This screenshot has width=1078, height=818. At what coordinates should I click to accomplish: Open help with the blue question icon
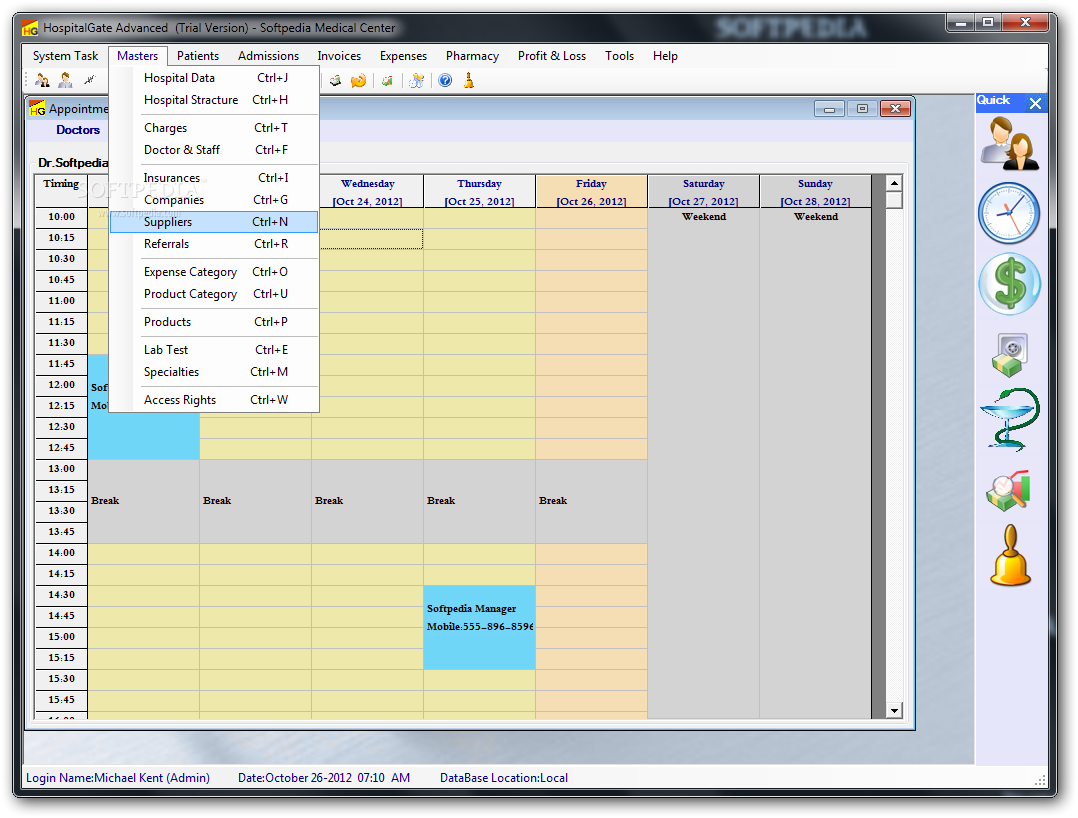446,80
